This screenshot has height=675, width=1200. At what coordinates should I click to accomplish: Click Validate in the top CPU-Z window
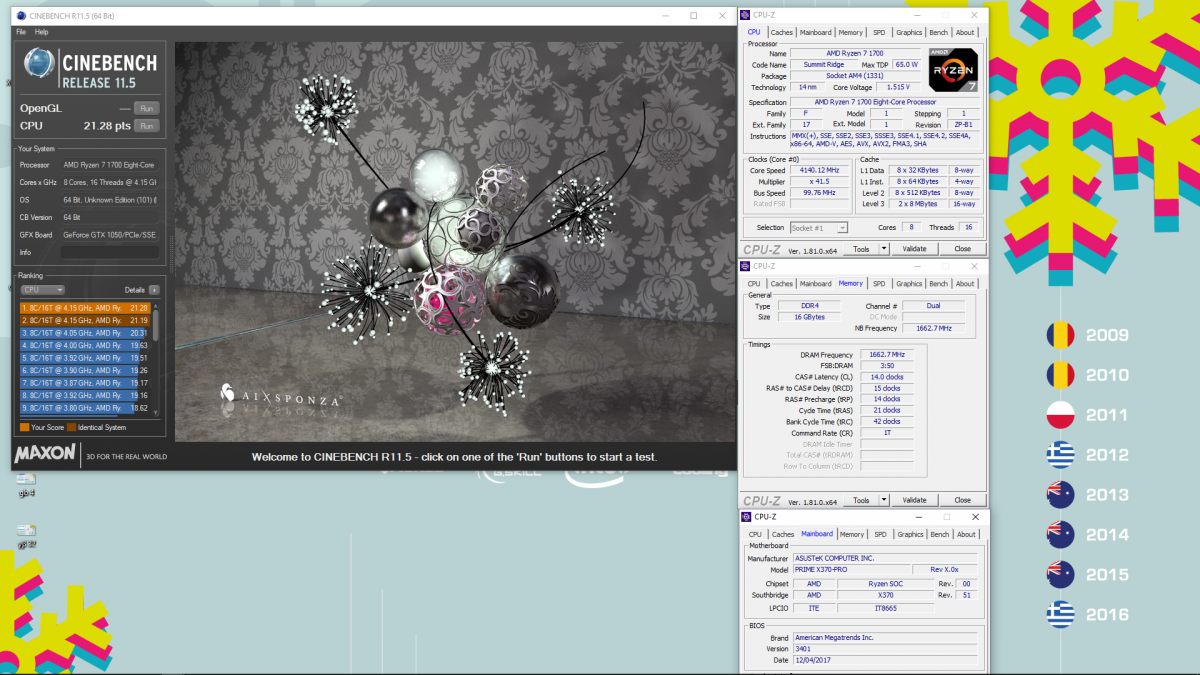[914, 249]
